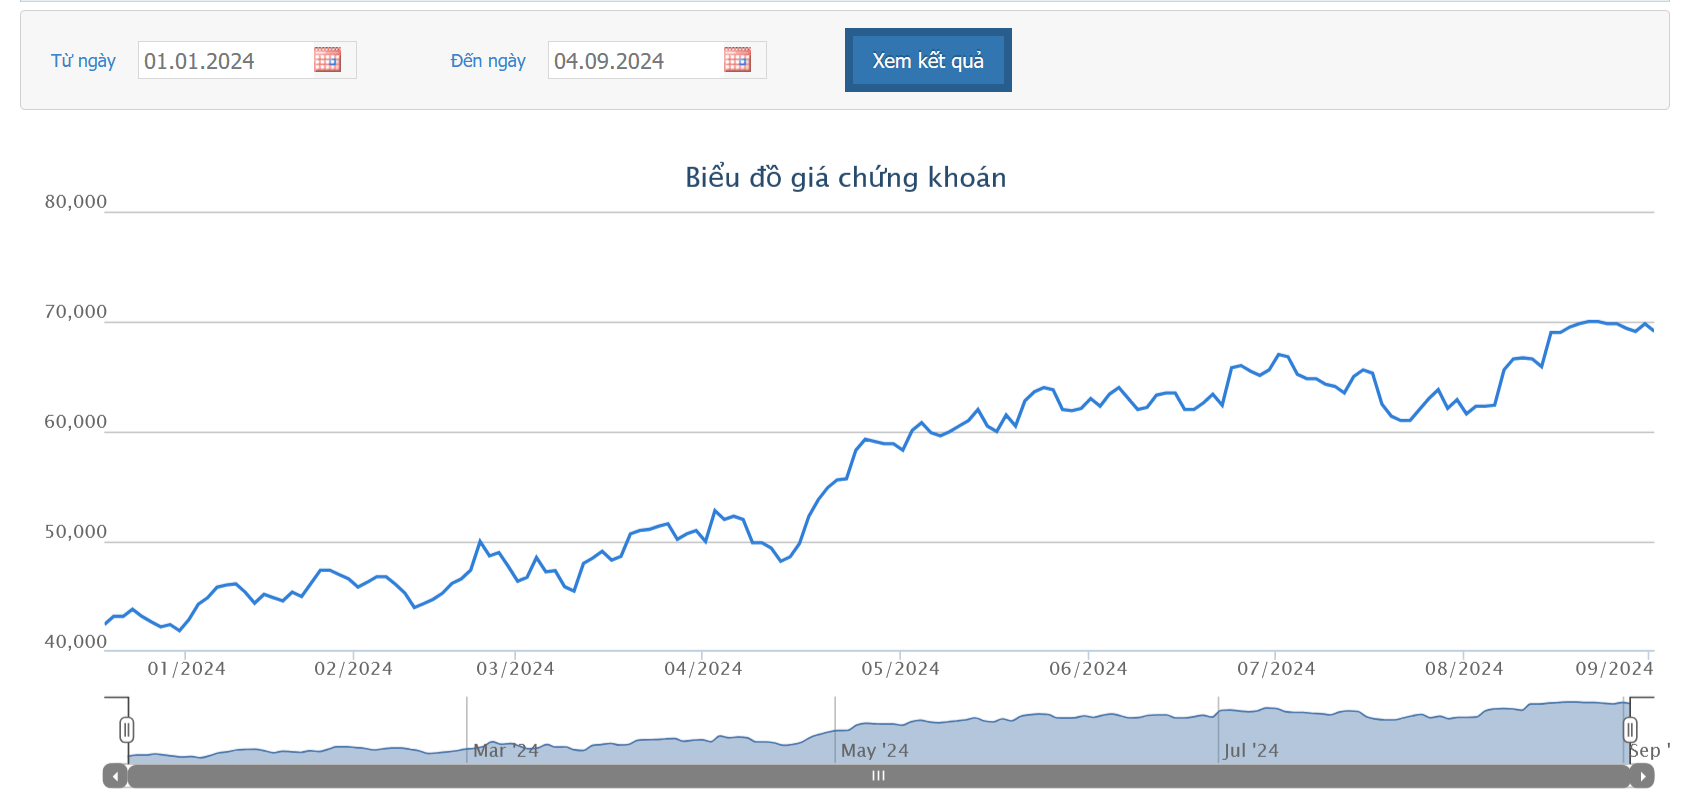Click the 08/2024 label on the x-axis
The height and width of the screenshot is (804, 1702).
point(1464,669)
